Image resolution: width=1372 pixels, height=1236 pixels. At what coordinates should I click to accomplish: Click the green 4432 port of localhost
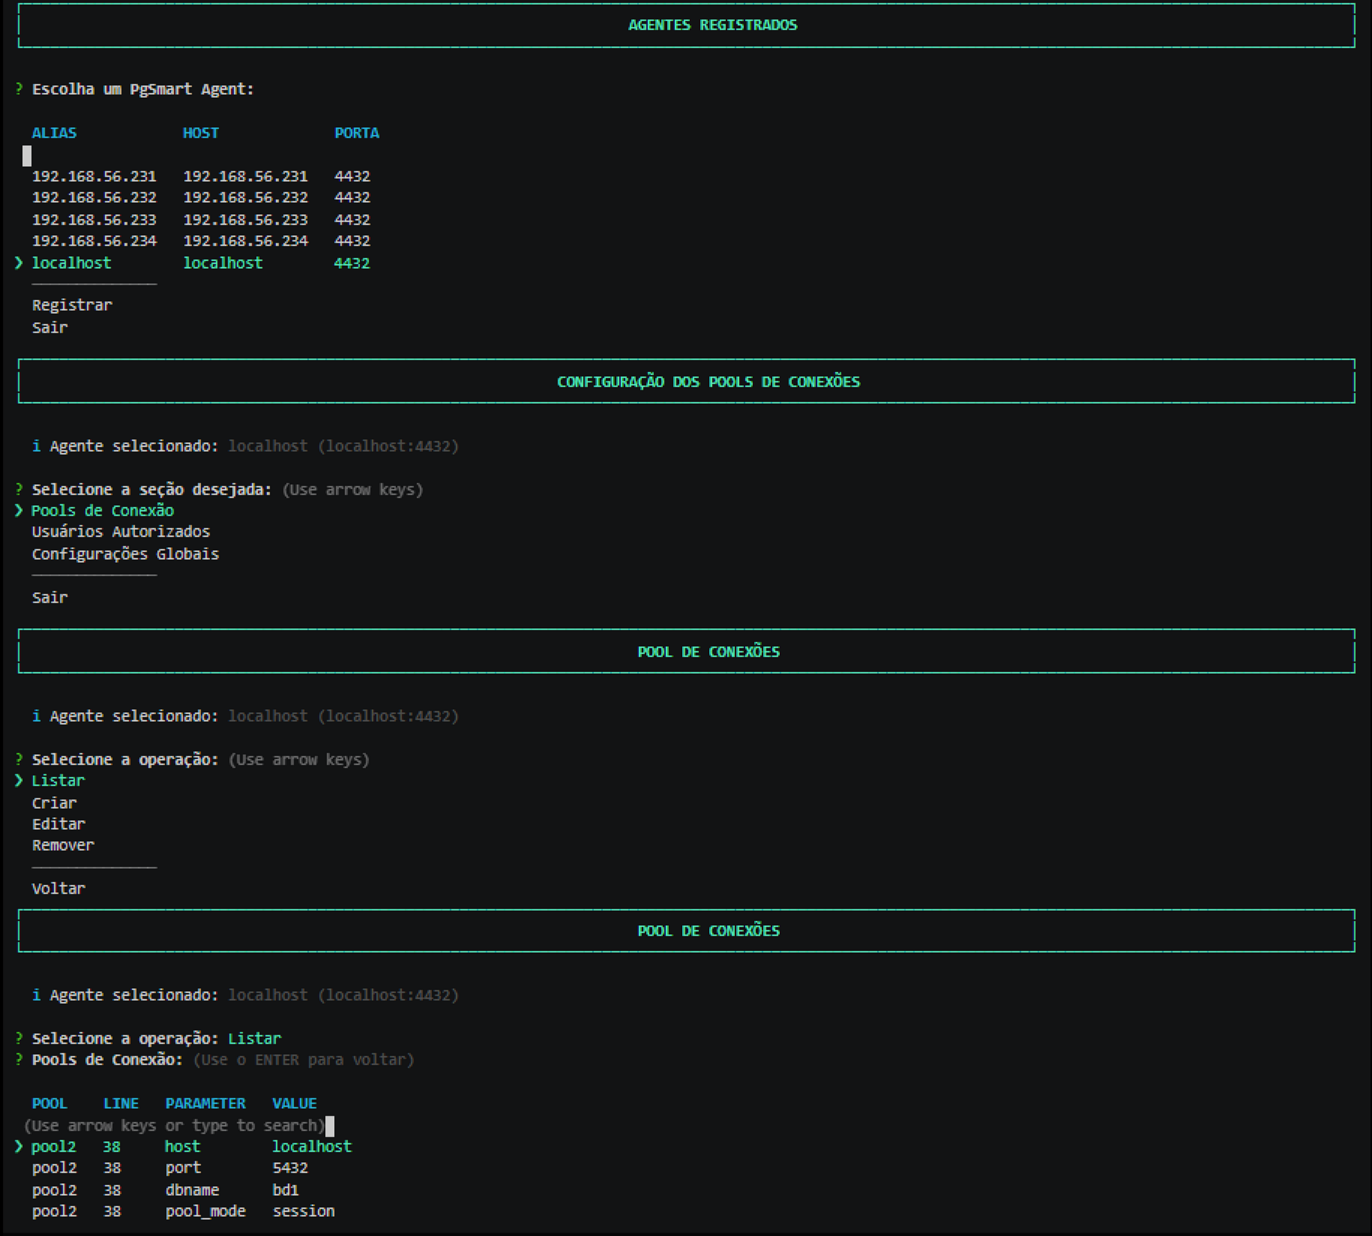tap(352, 263)
